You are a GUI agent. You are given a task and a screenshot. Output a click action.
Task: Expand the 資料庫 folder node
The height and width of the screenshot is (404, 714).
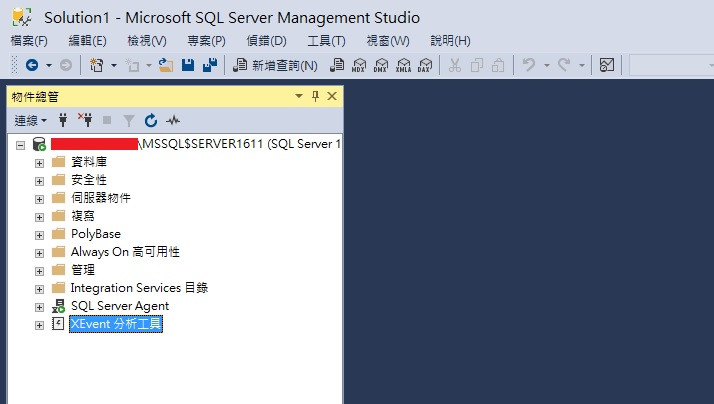click(39, 163)
